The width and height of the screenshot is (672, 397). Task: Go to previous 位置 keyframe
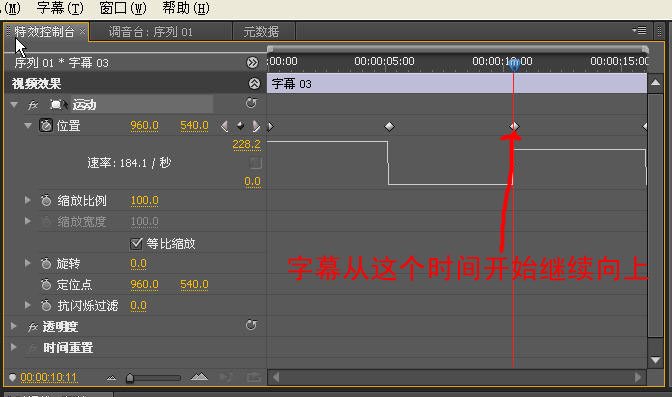point(224,126)
